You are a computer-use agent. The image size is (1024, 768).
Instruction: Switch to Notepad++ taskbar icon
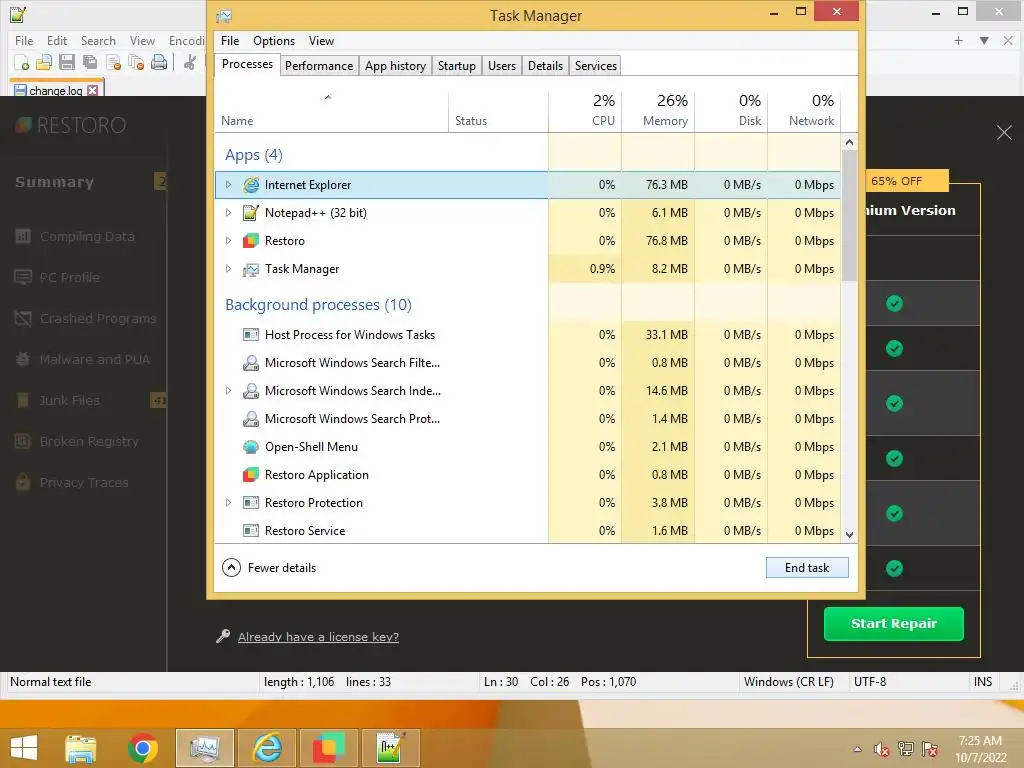(391, 748)
